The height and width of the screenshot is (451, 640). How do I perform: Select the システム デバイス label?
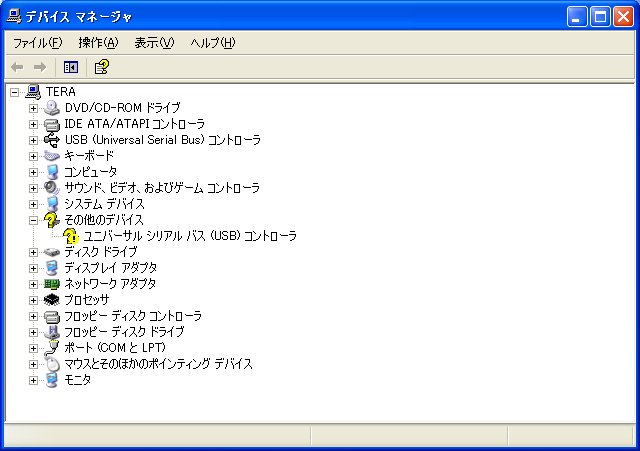pyautogui.click(x=104, y=204)
